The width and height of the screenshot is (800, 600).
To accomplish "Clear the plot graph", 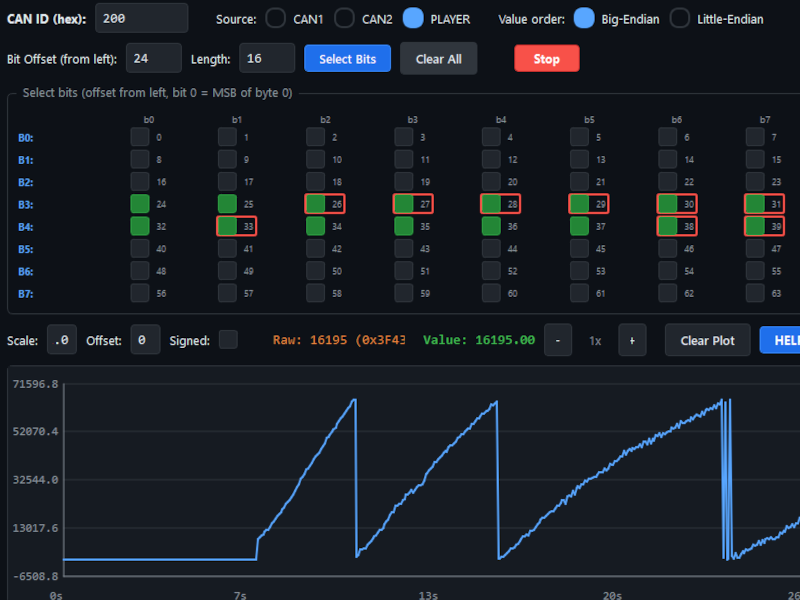I will pos(707,340).
